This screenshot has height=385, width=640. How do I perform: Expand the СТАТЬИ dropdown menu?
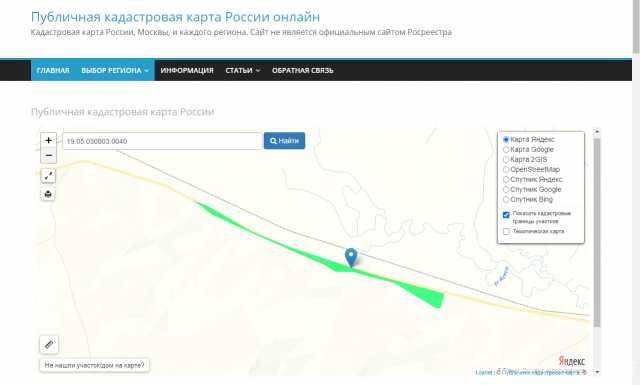pos(242,71)
